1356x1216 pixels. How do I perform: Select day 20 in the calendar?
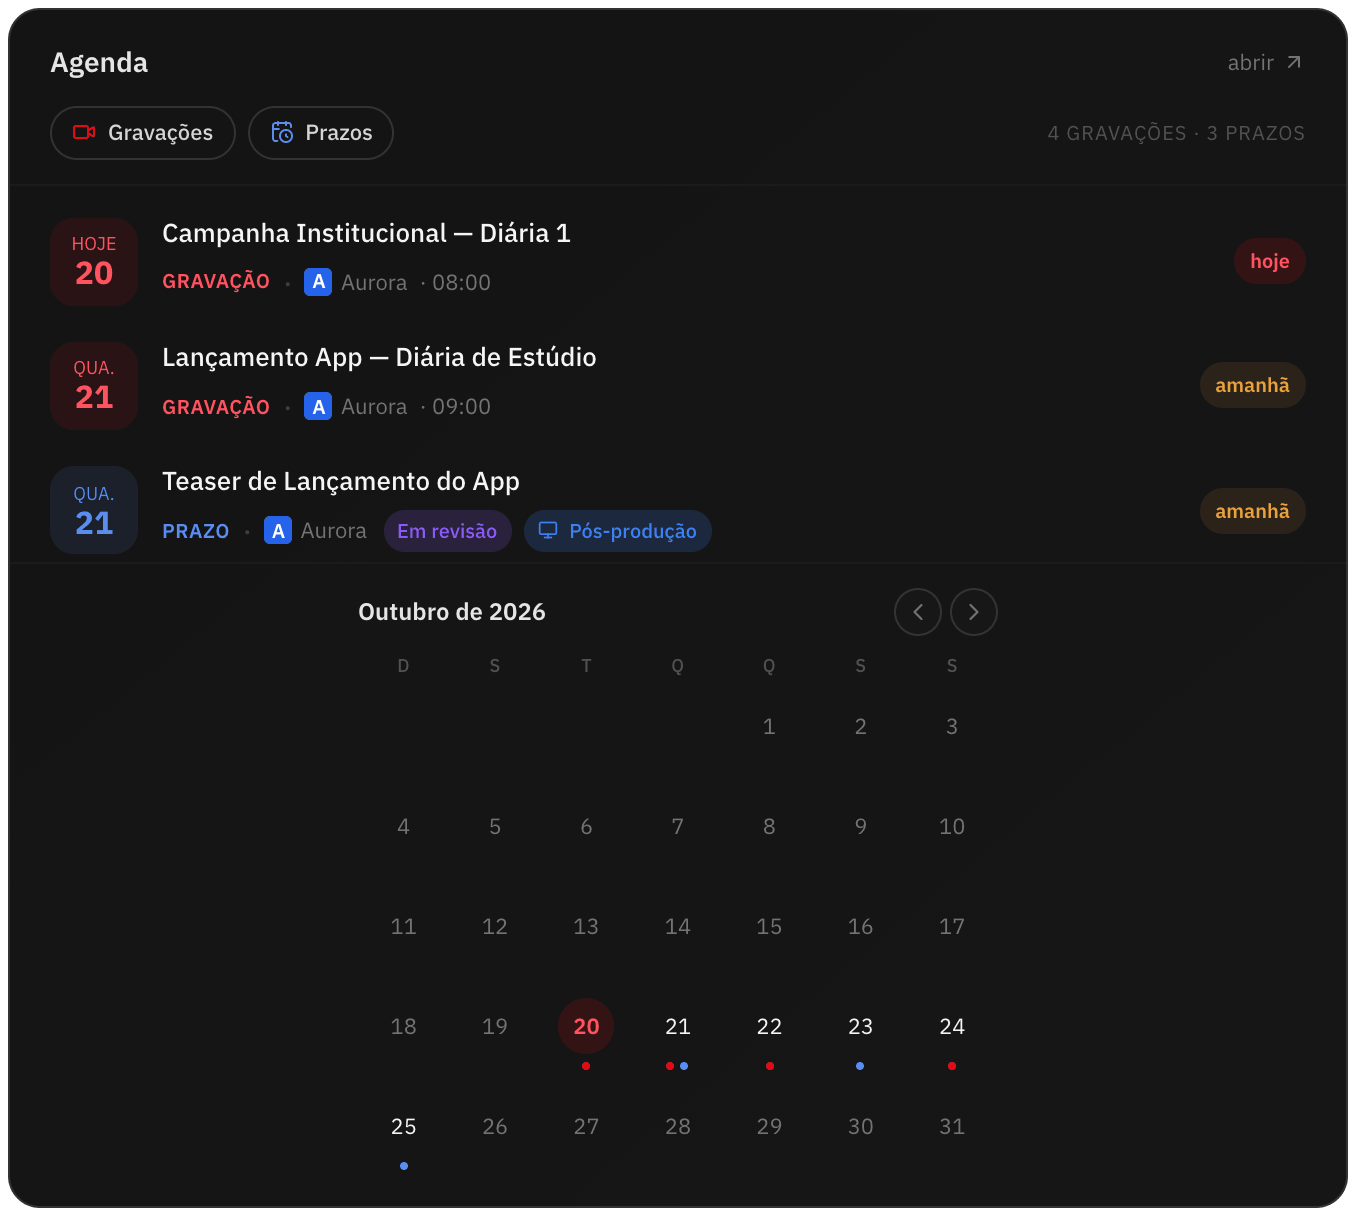586,1026
